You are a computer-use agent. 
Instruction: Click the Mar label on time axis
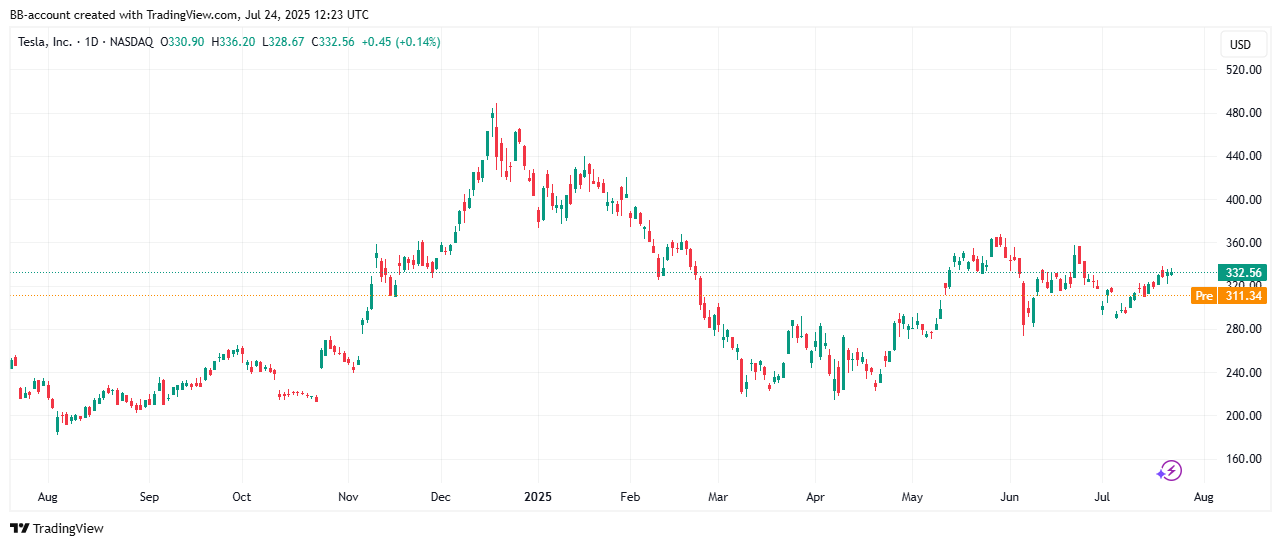tap(717, 496)
